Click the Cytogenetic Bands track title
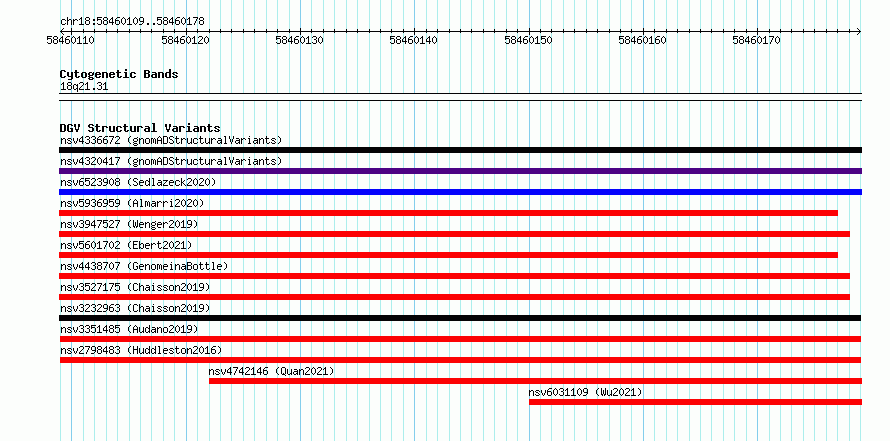This screenshot has height=441, width=890. [119, 74]
